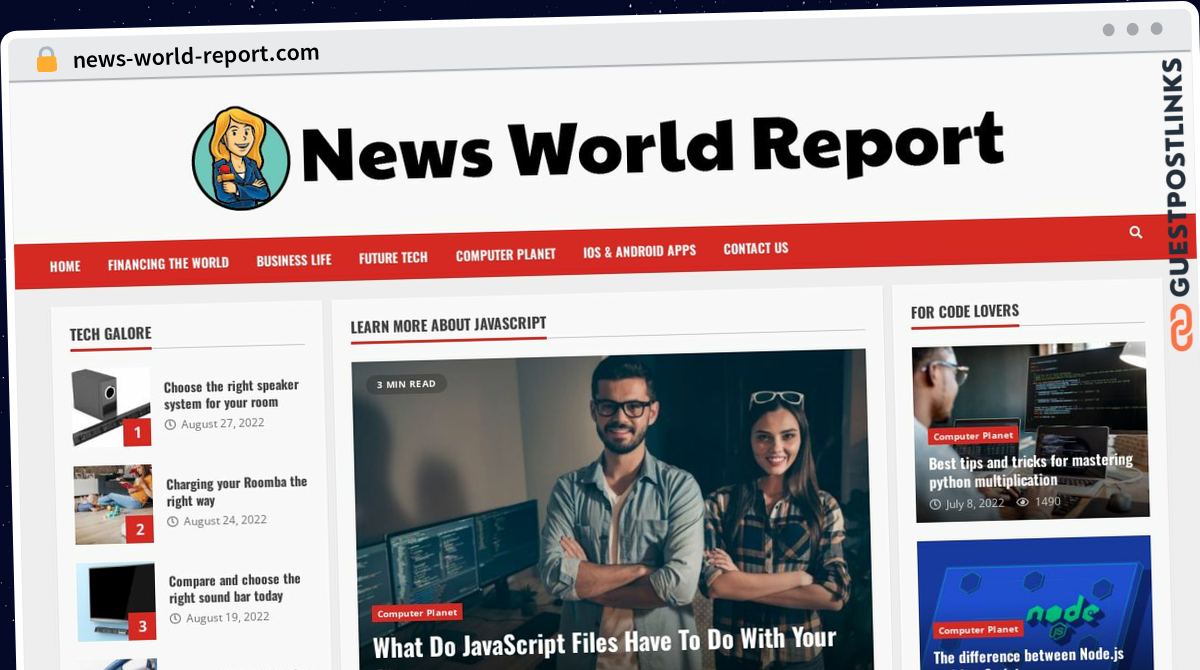Click the Computer Planet tag on python article
This screenshot has height=670, width=1200.
click(973, 436)
